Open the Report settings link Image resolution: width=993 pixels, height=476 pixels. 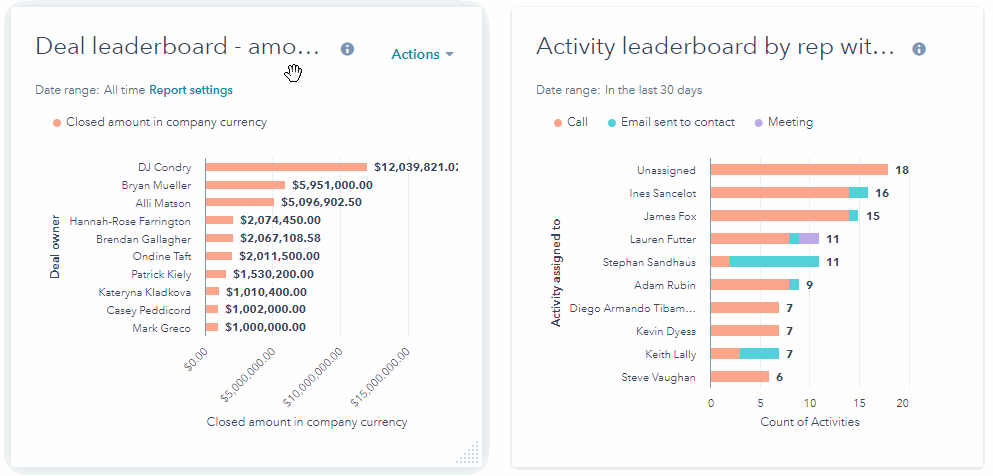point(190,90)
